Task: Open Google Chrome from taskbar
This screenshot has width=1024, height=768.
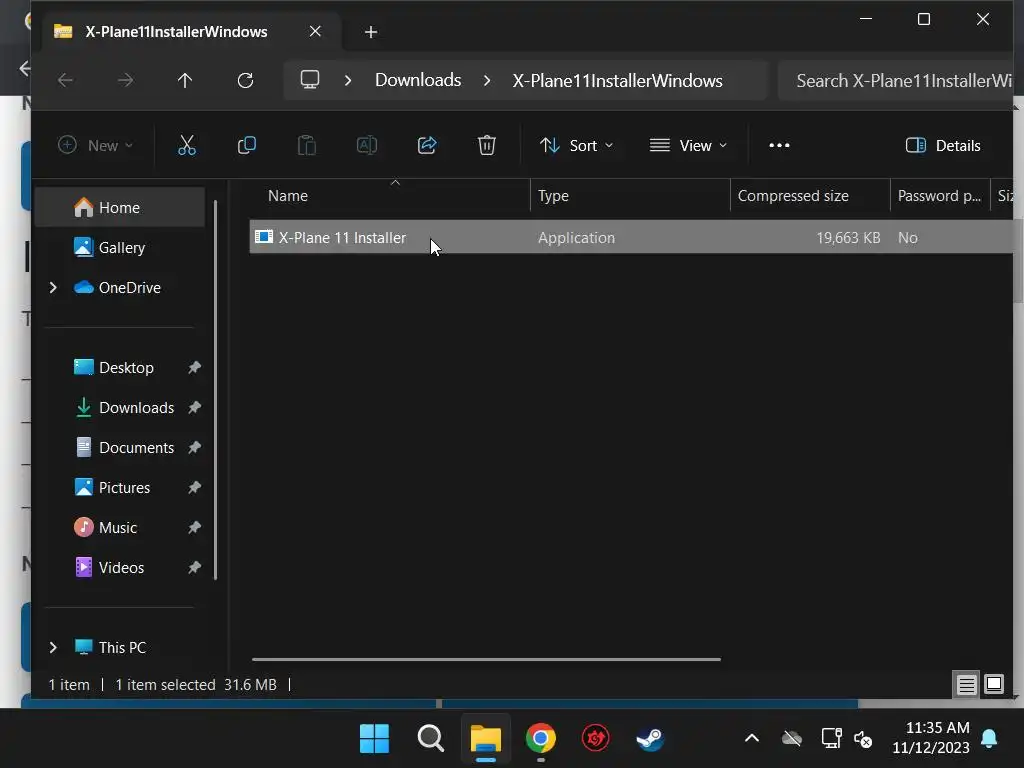Action: (x=541, y=739)
